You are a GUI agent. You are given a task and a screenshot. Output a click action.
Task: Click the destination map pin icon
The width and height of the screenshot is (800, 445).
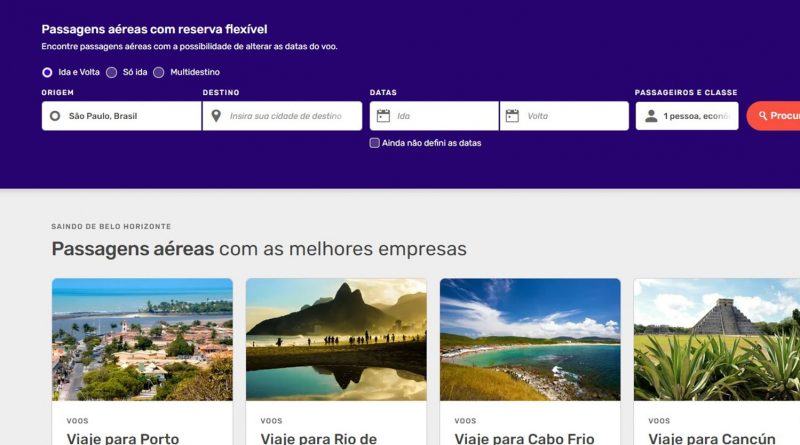point(216,116)
